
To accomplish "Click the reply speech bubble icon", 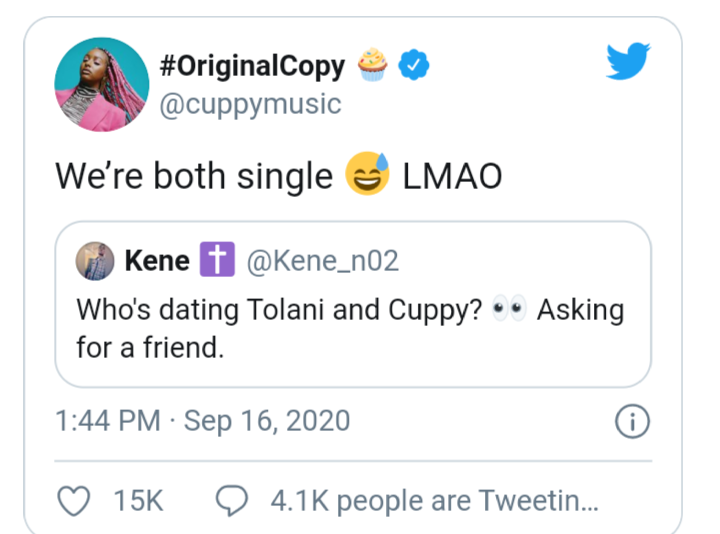I will point(233,500).
